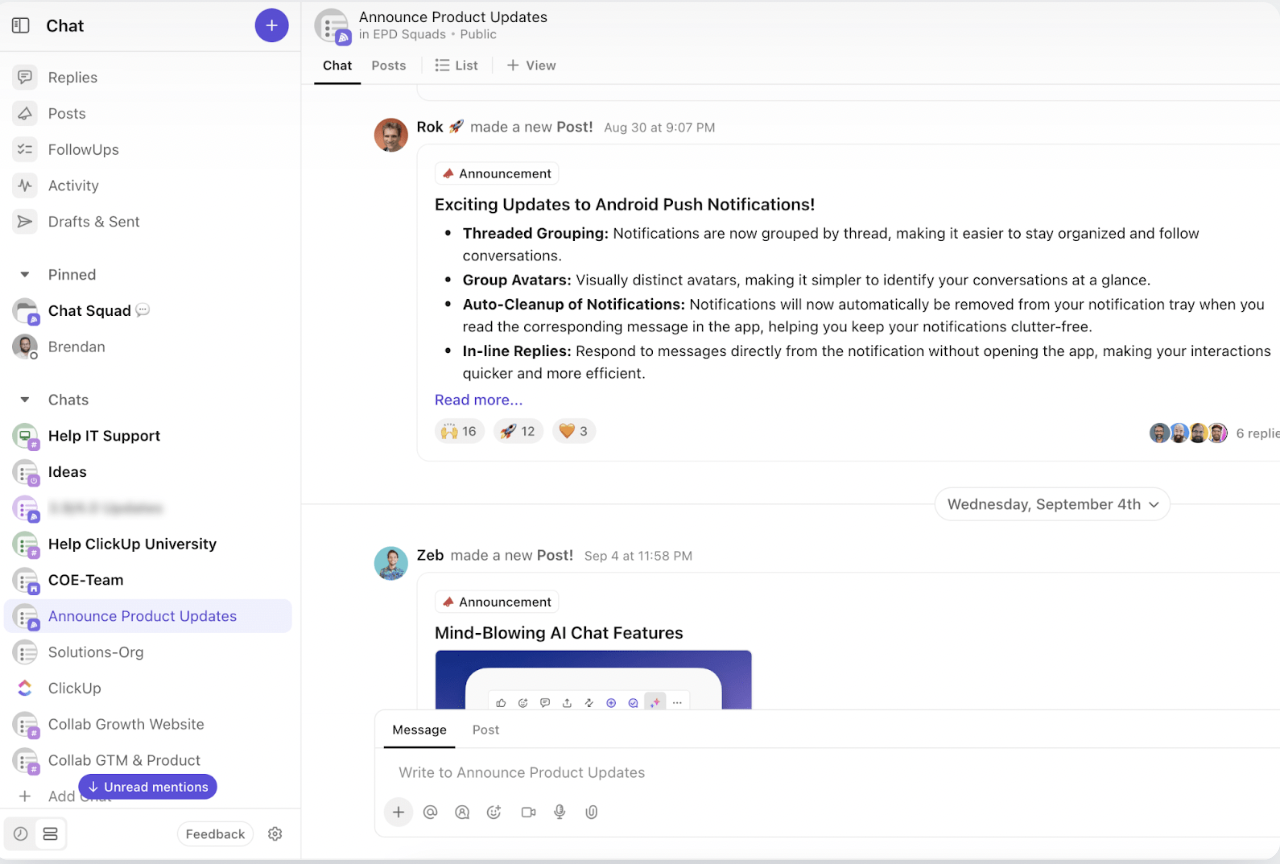Click the purple plus new chat button
This screenshot has height=864, width=1280.
coord(272,26)
